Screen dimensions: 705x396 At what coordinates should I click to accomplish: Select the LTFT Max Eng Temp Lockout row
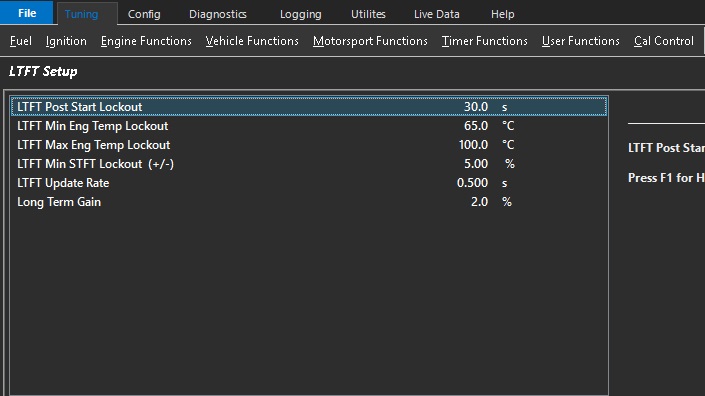pos(309,145)
